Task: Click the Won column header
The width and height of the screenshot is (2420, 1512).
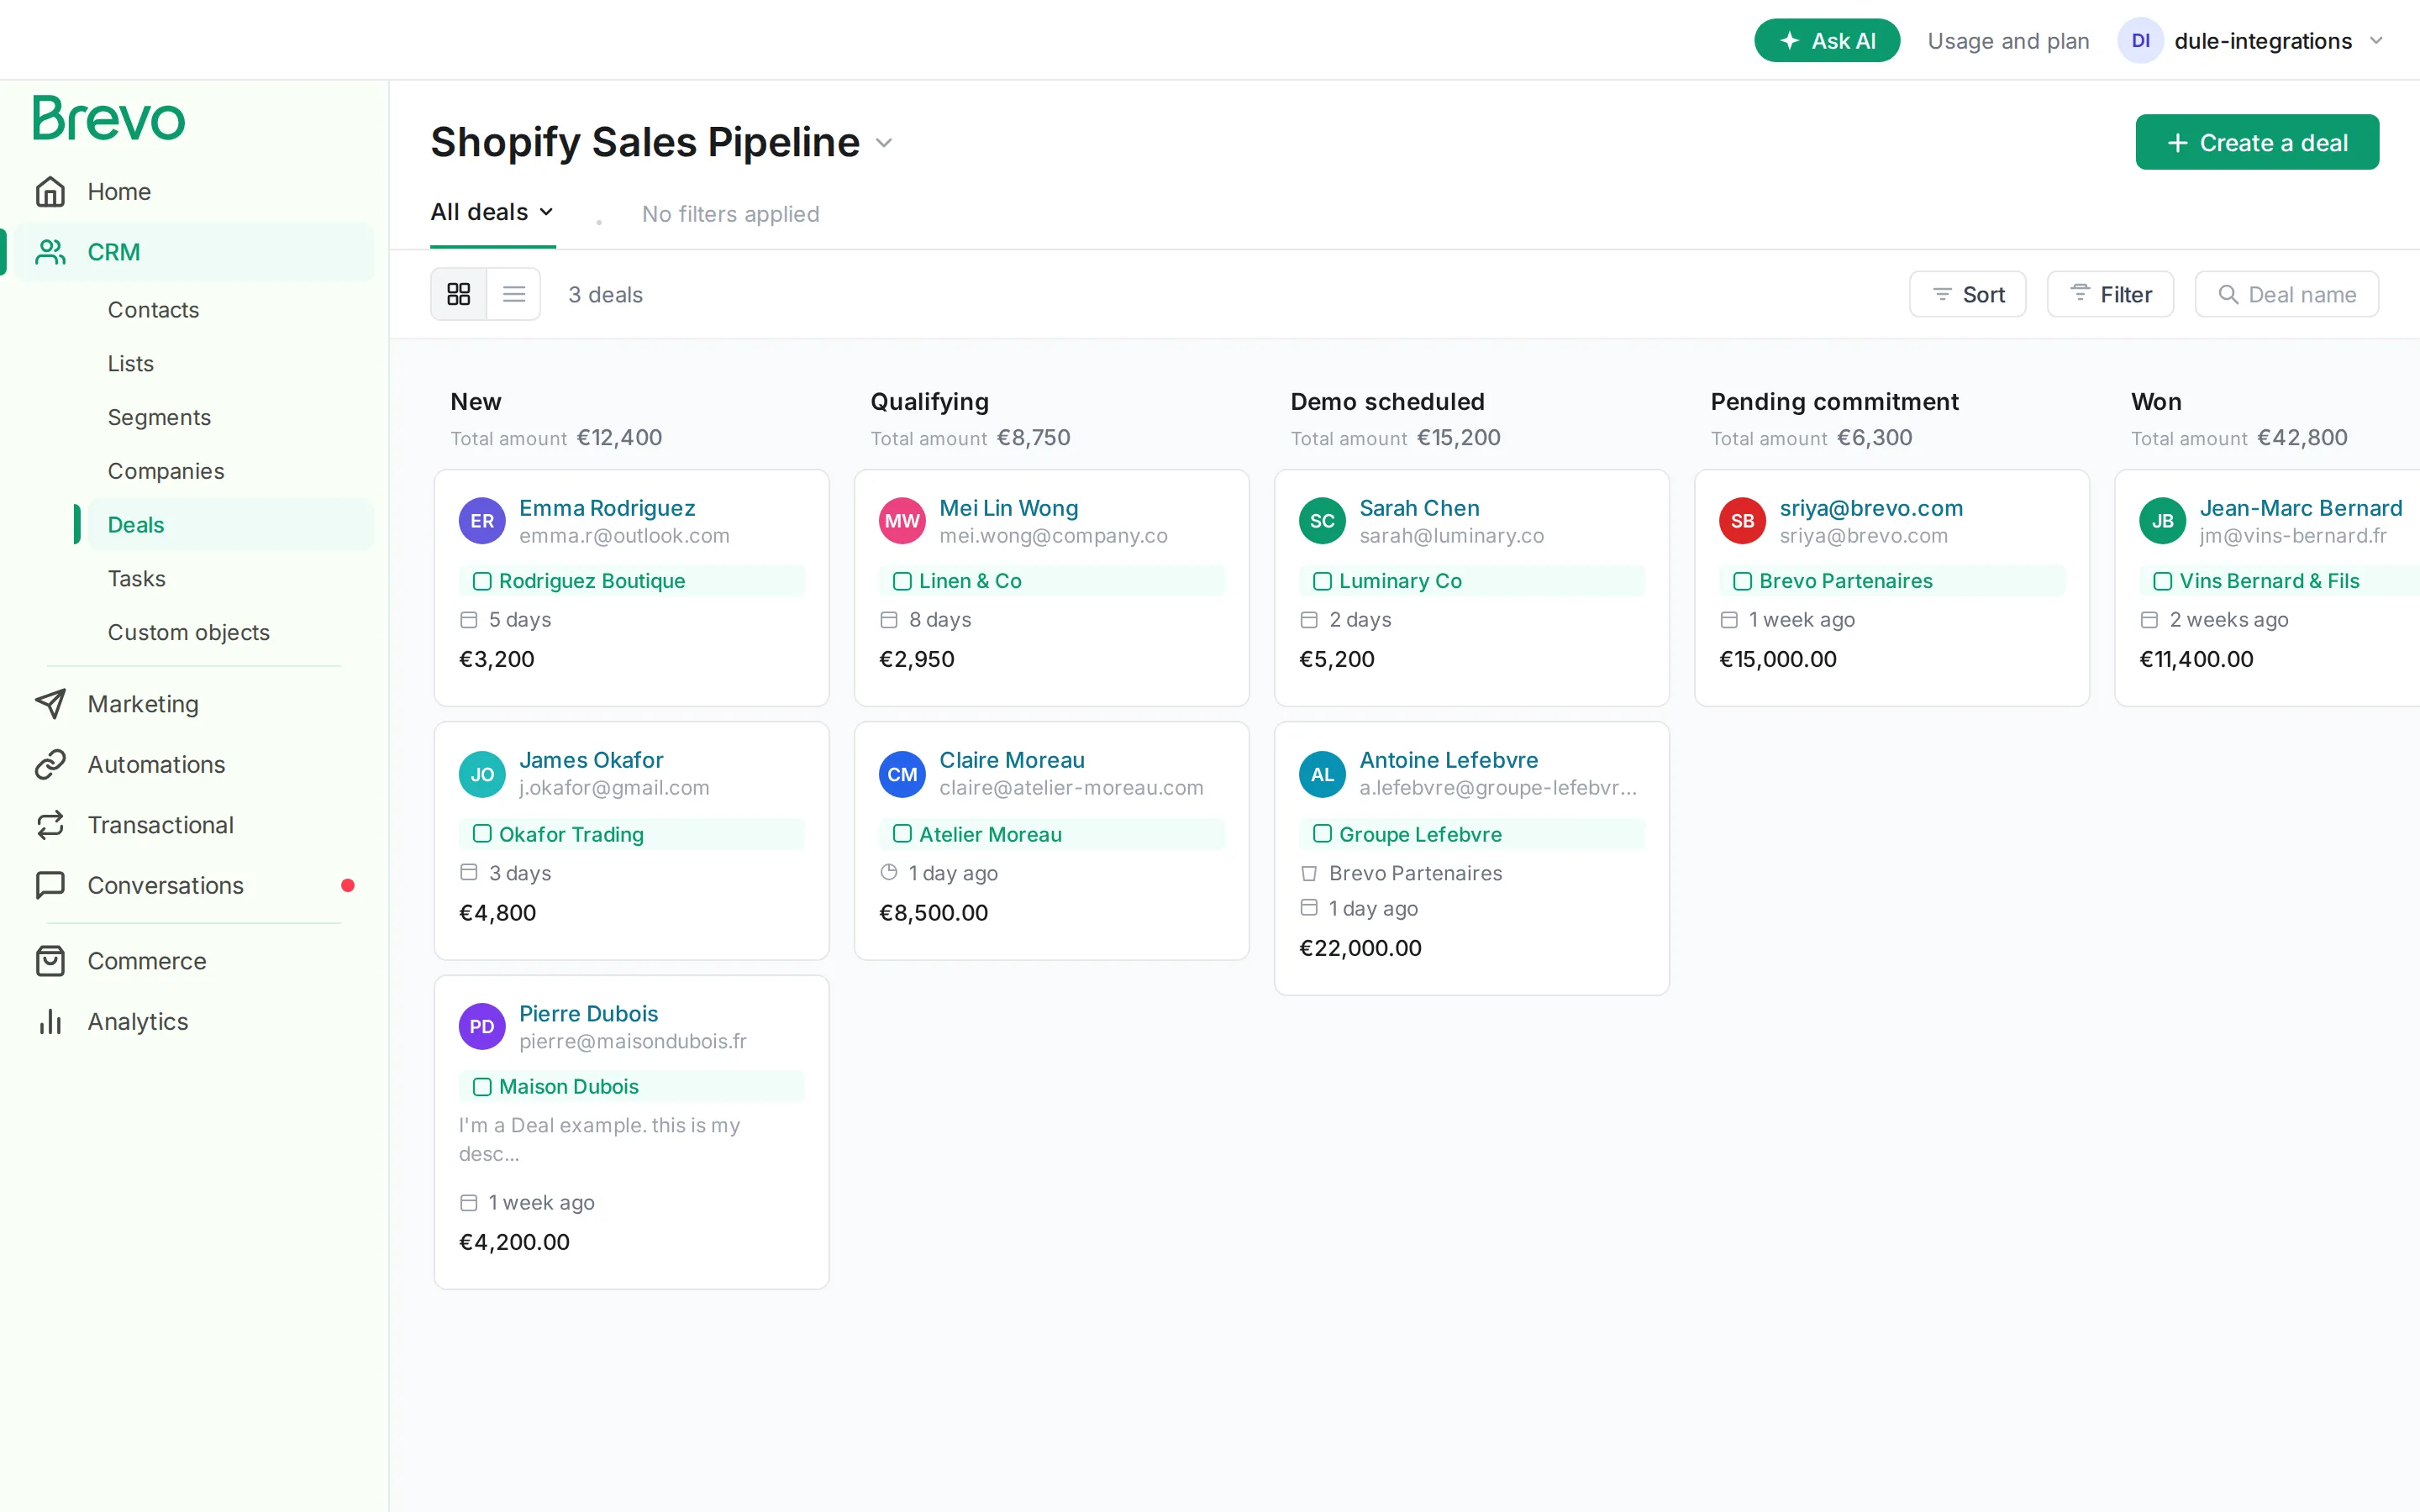Action: [x=2156, y=402]
